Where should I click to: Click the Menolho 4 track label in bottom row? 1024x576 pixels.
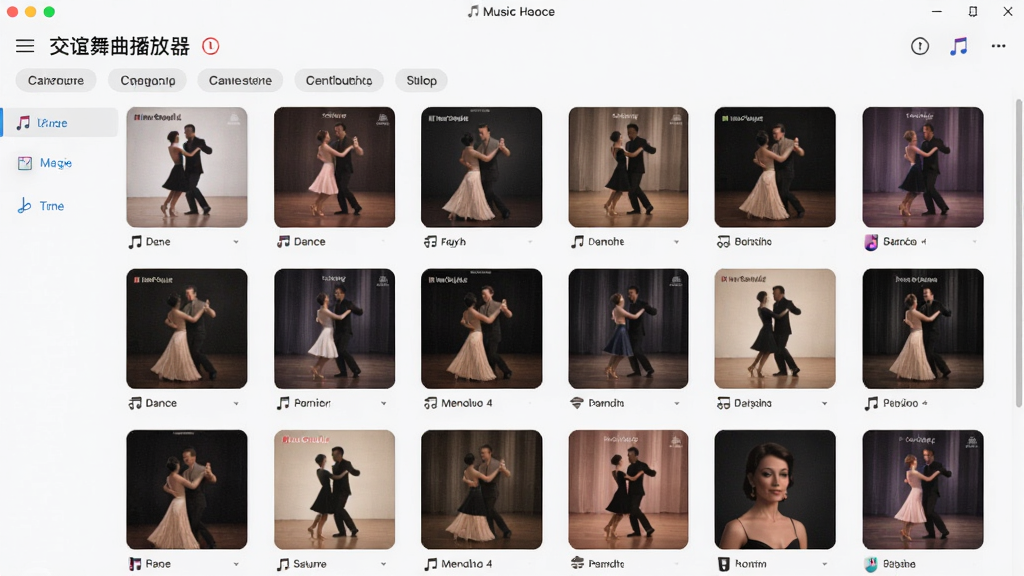(x=466, y=564)
